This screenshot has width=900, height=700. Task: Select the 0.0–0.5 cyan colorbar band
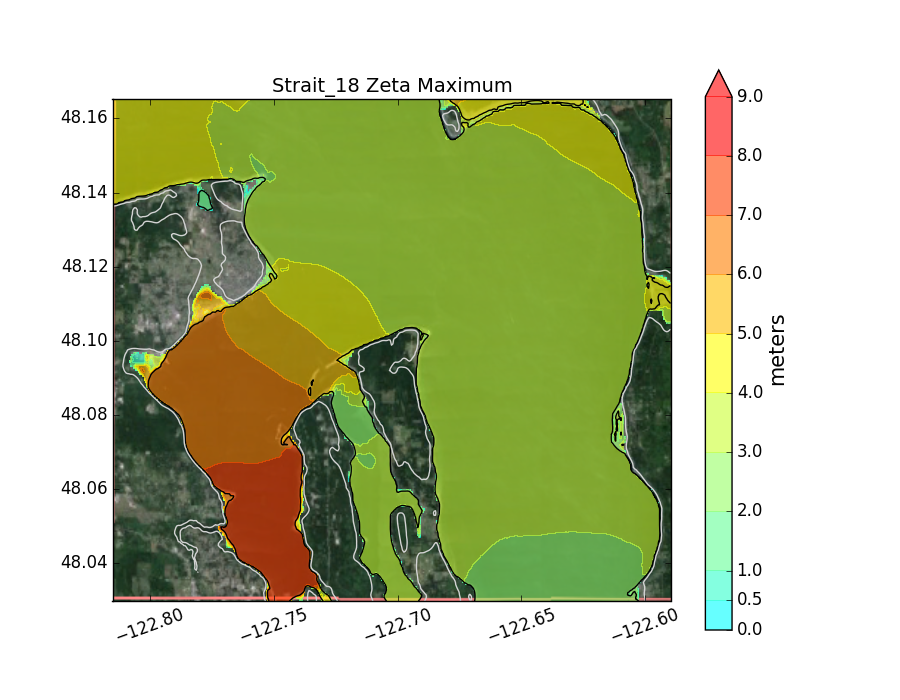719,615
